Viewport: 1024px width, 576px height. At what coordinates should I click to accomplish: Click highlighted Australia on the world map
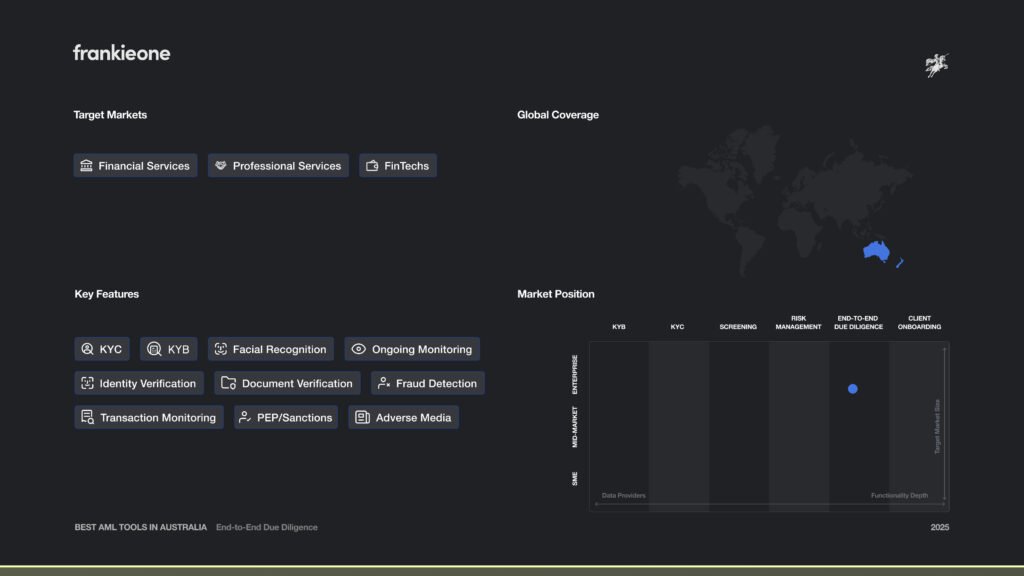[x=876, y=251]
